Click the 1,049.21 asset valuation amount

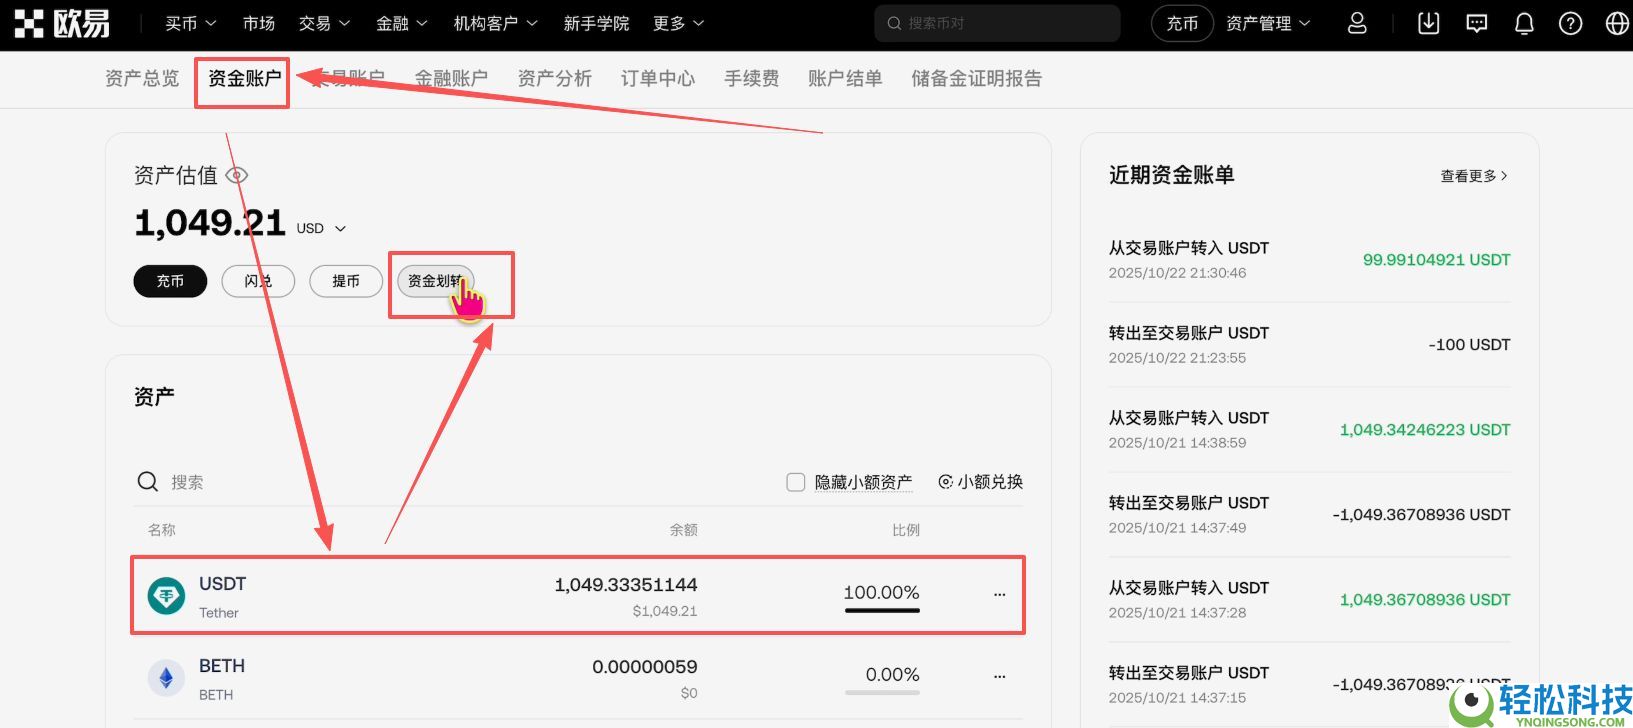click(210, 223)
